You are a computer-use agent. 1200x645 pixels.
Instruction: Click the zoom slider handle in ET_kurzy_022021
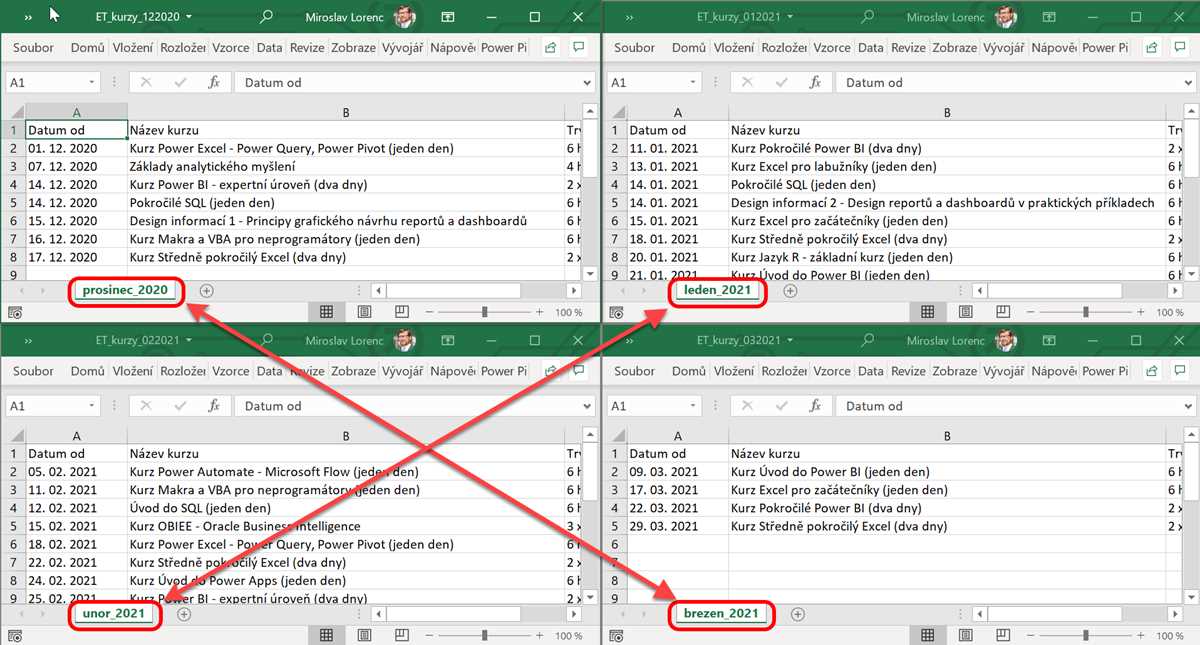[484, 635]
